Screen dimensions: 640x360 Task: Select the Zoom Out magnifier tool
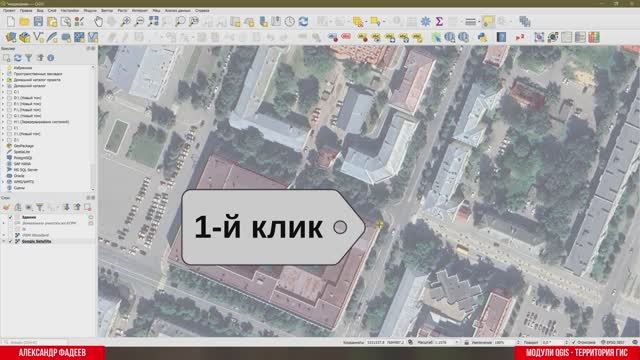point(139,22)
